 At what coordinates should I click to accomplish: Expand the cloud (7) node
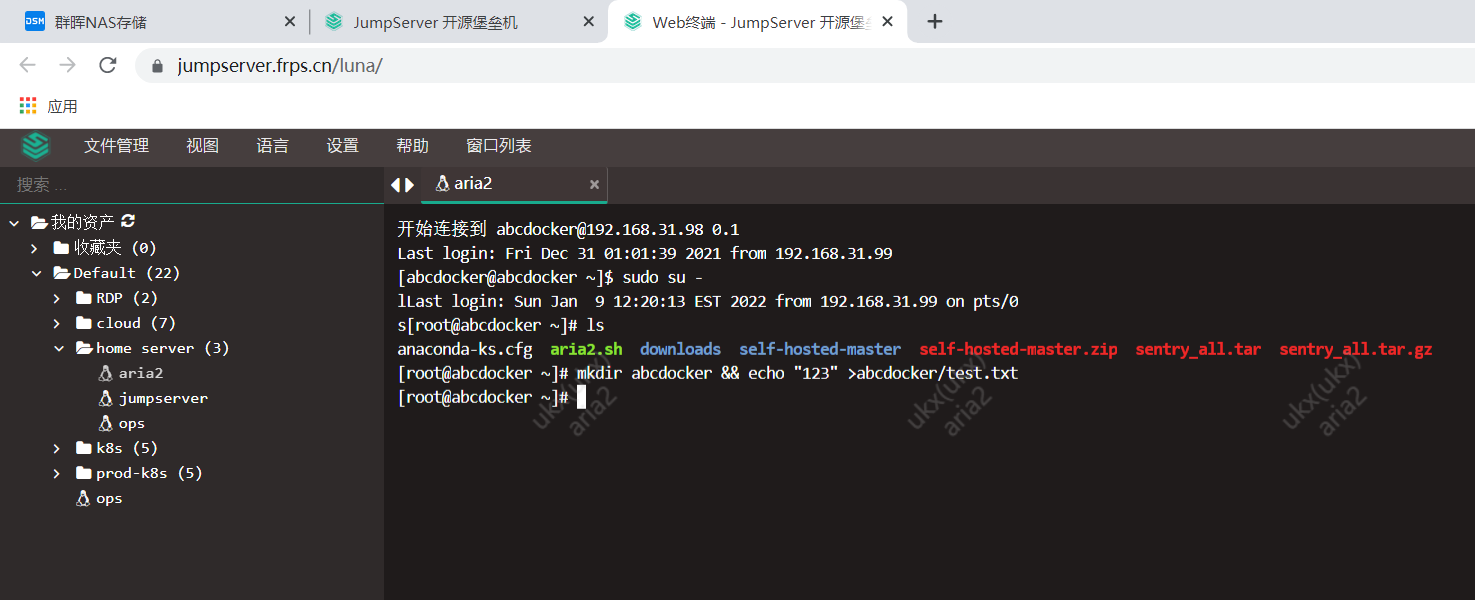coord(58,323)
